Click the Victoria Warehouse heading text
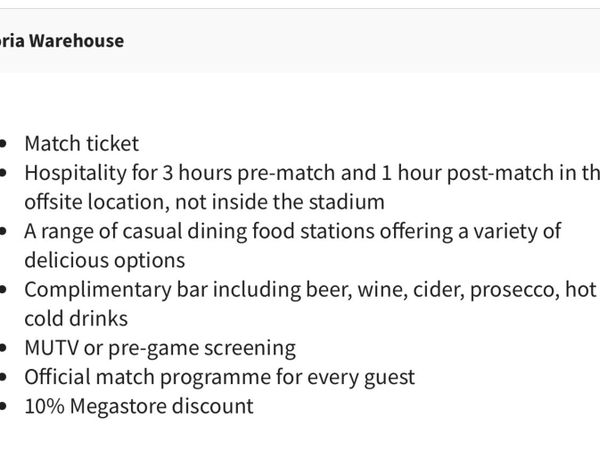Image resolution: width=600 pixels, height=450 pixels. [62, 41]
